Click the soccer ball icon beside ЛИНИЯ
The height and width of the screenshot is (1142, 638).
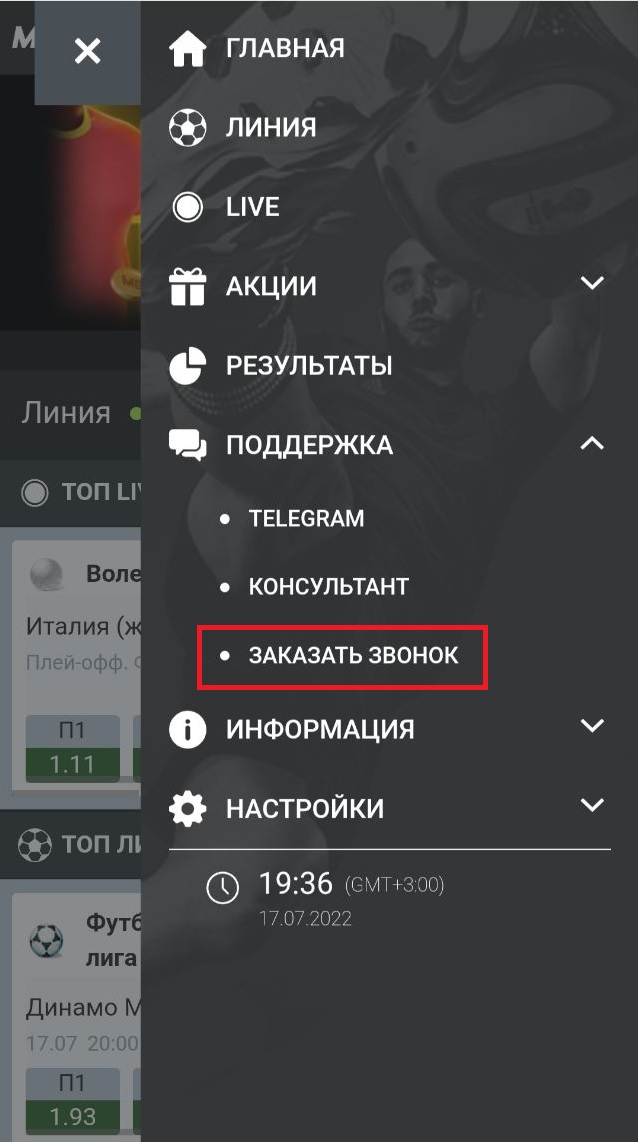click(x=188, y=128)
